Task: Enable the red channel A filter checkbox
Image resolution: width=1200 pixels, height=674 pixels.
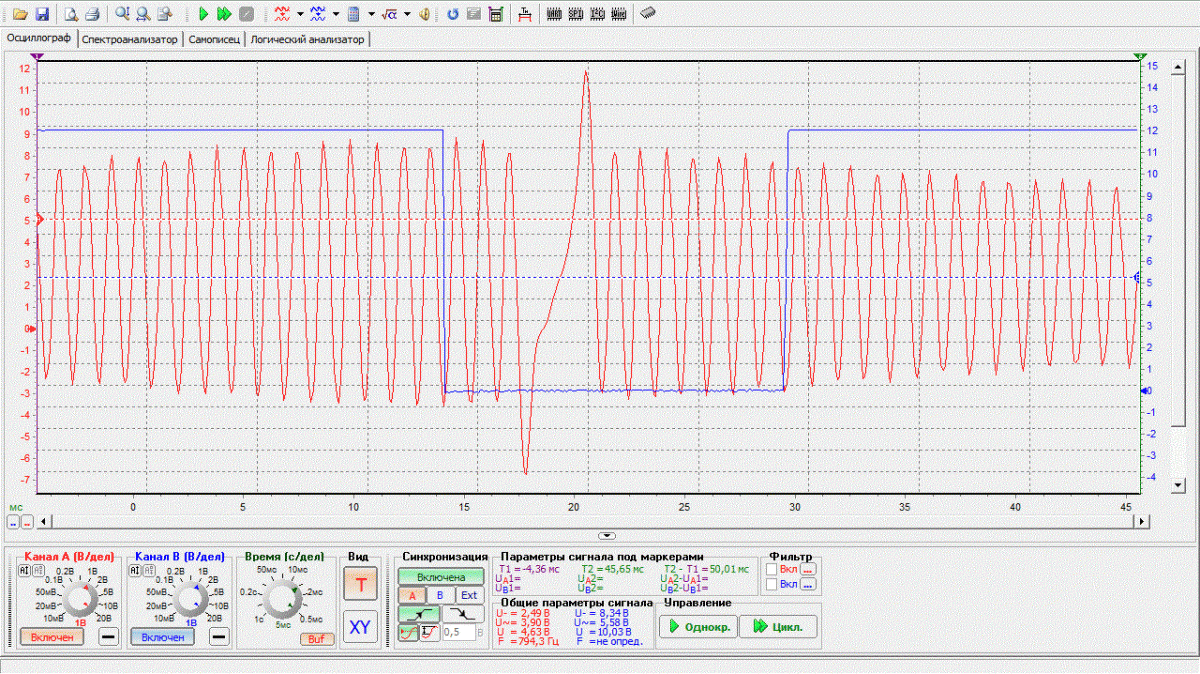Action: [x=770, y=569]
